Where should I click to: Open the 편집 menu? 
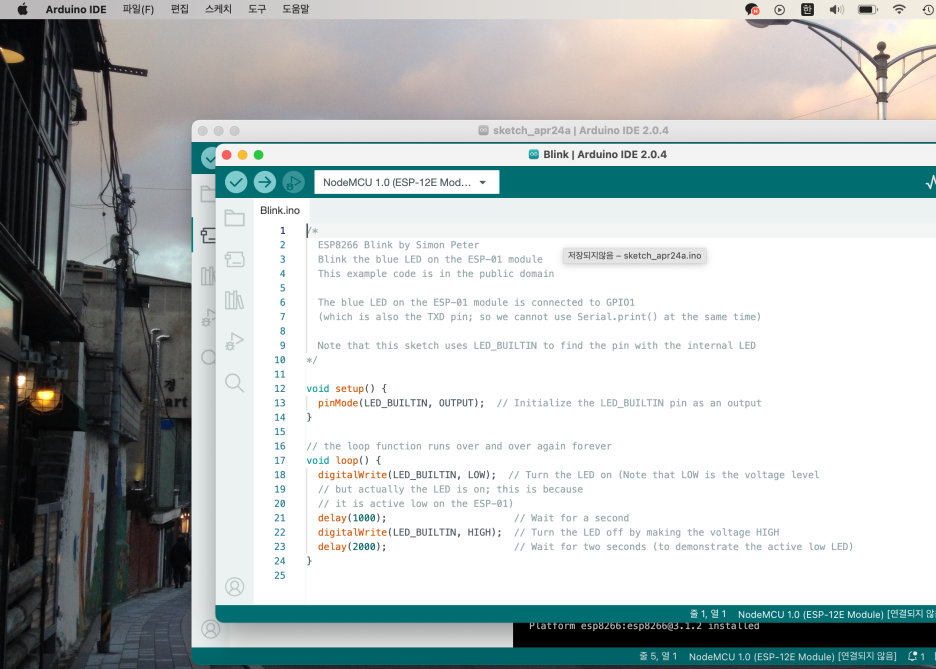pyautogui.click(x=180, y=9)
